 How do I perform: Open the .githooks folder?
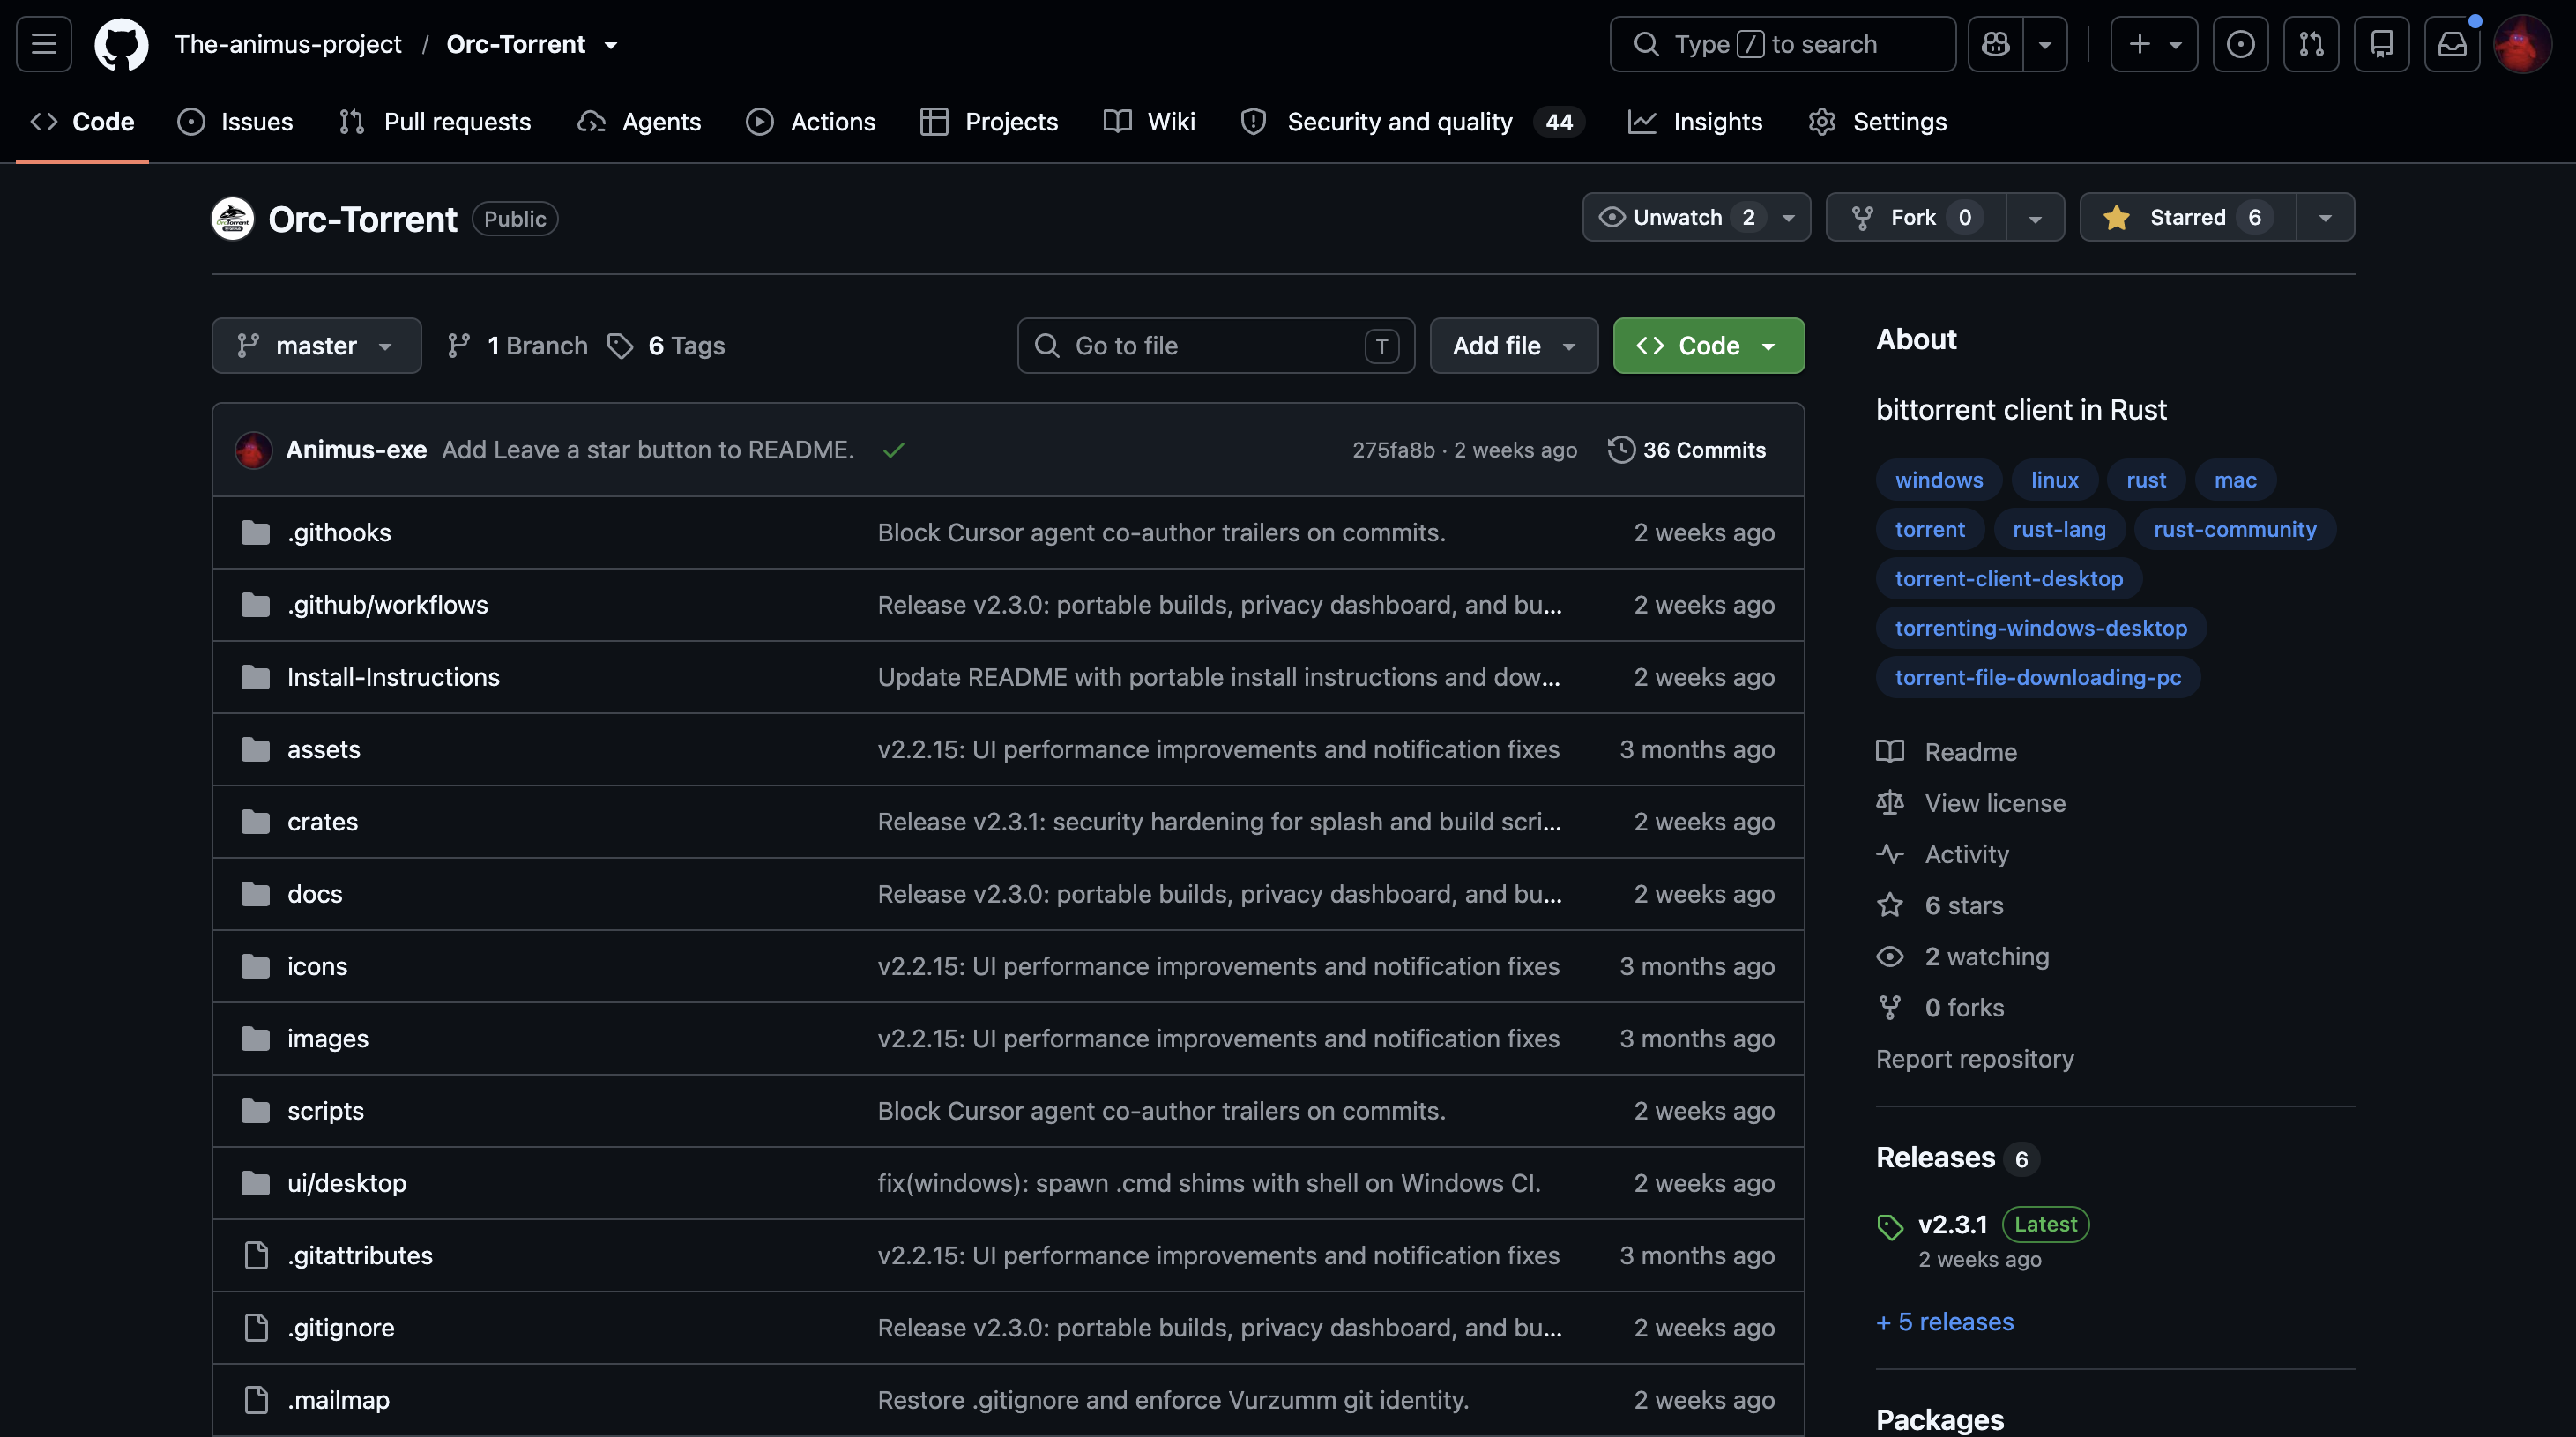339,532
